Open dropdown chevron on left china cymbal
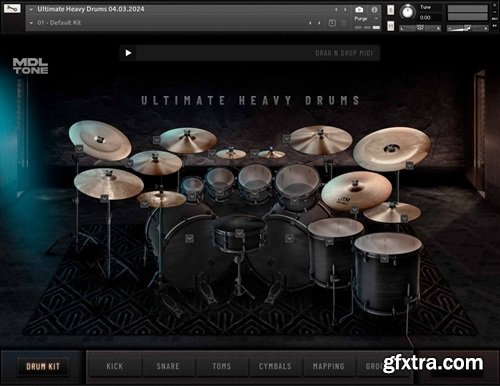This screenshot has width=500, height=386. tap(79, 148)
